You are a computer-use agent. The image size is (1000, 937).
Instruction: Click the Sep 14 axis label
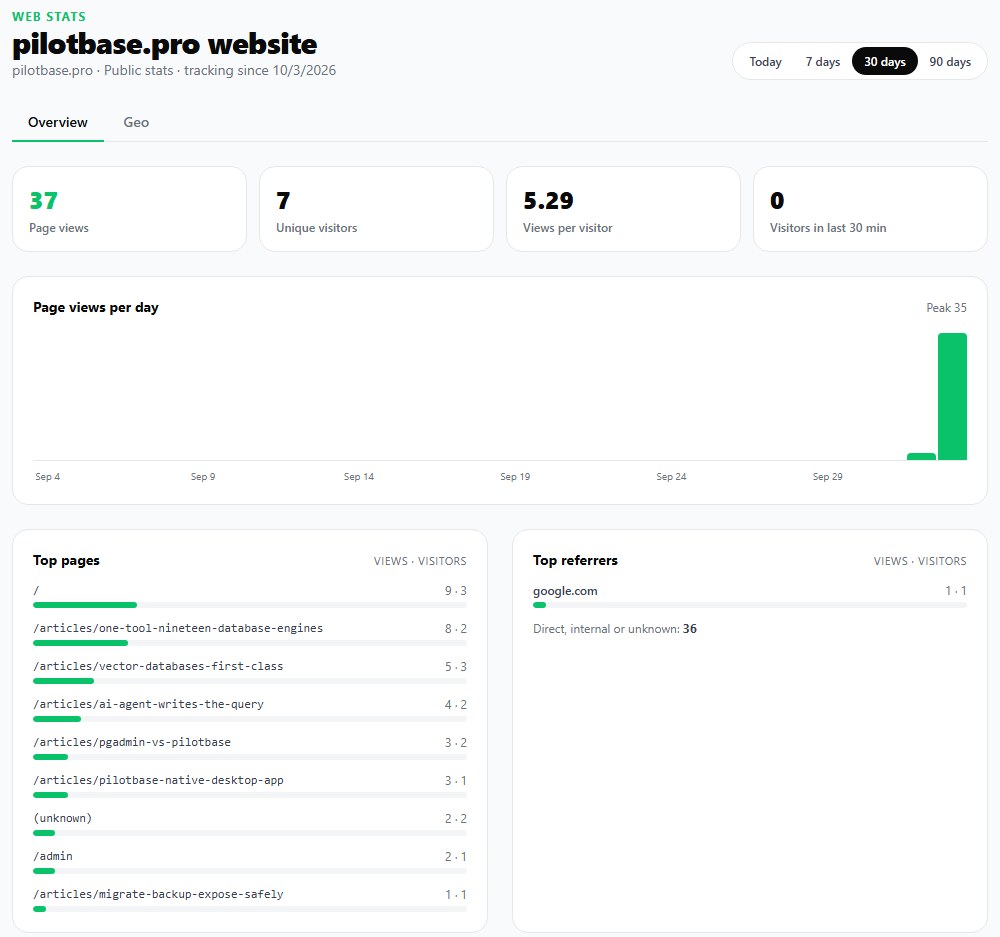point(359,476)
